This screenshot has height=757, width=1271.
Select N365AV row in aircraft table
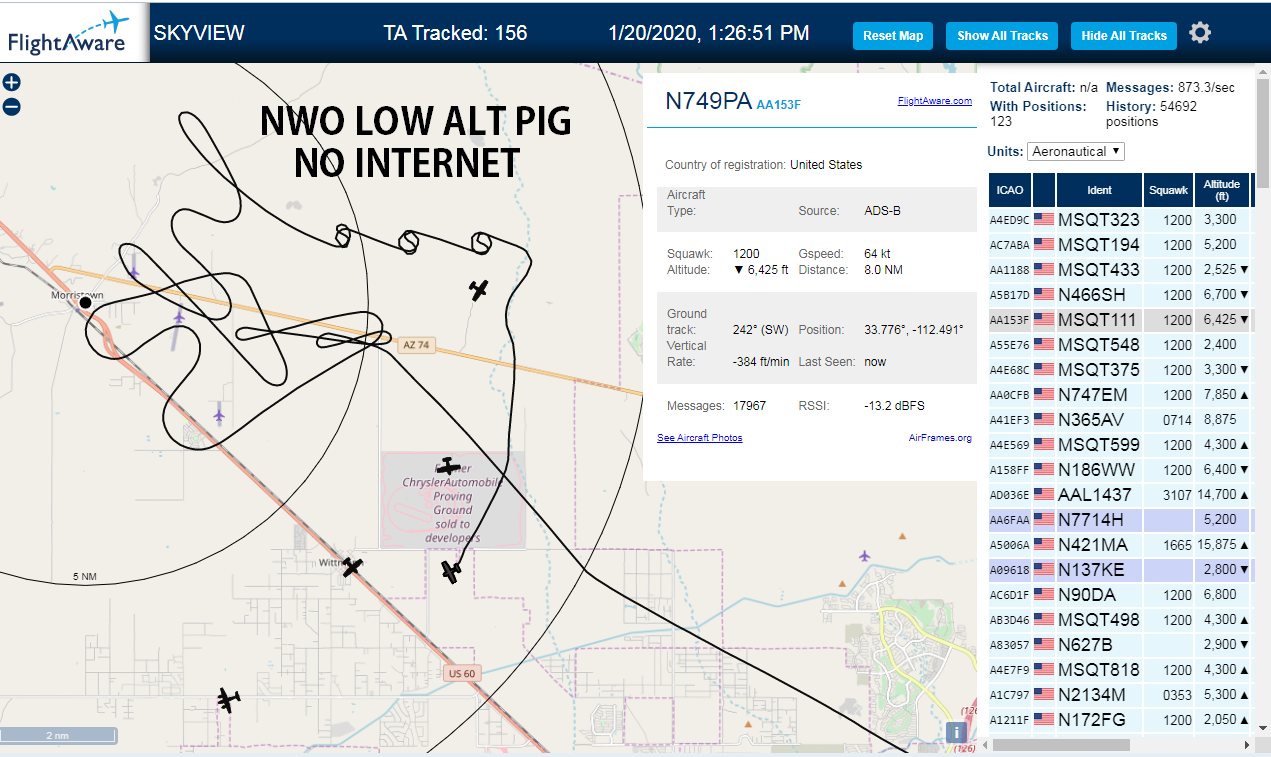(x=1119, y=419)
